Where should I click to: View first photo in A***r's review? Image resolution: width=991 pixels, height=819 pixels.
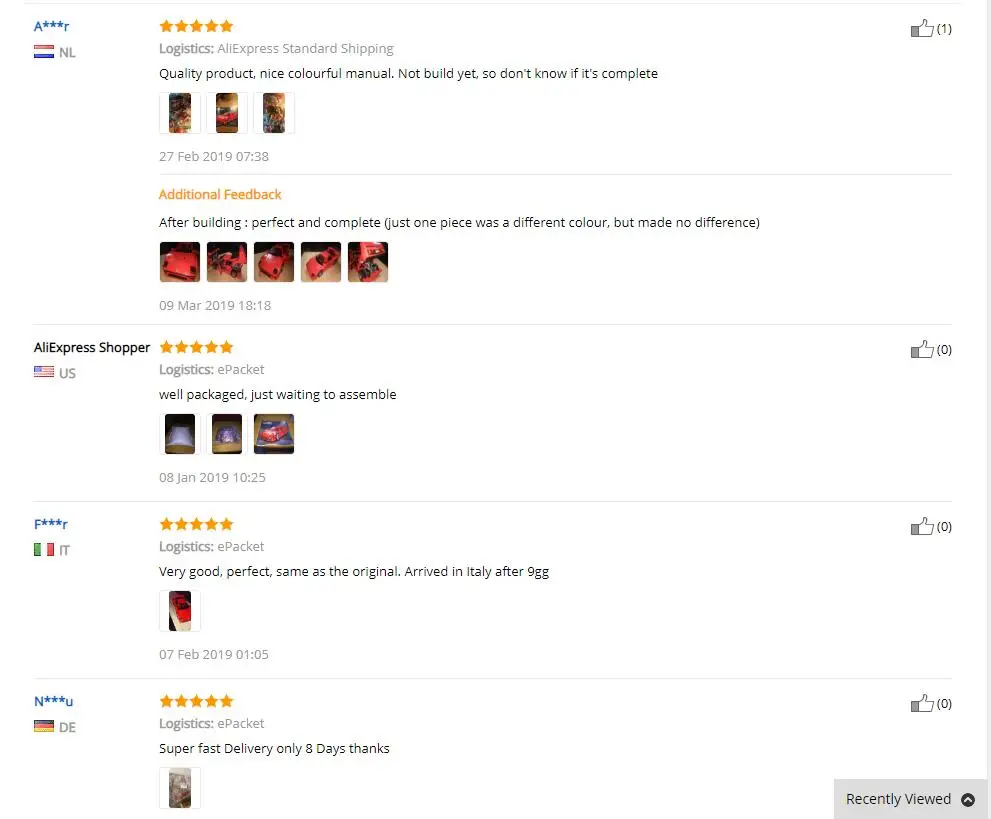coord(180,113)
